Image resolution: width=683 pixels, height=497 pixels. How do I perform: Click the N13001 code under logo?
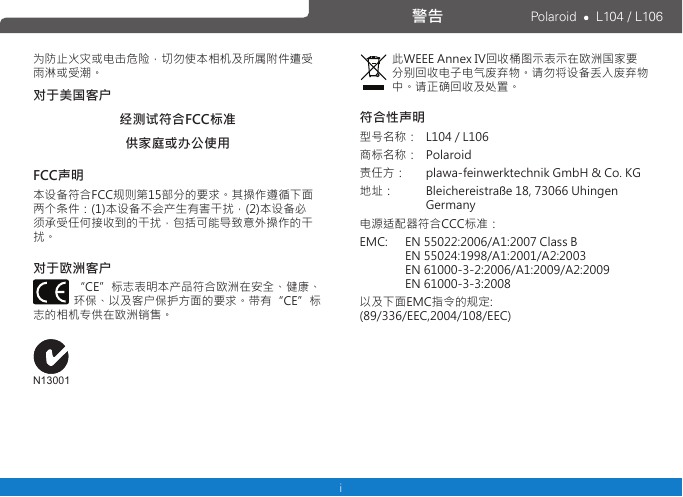[x=51, y=380]
